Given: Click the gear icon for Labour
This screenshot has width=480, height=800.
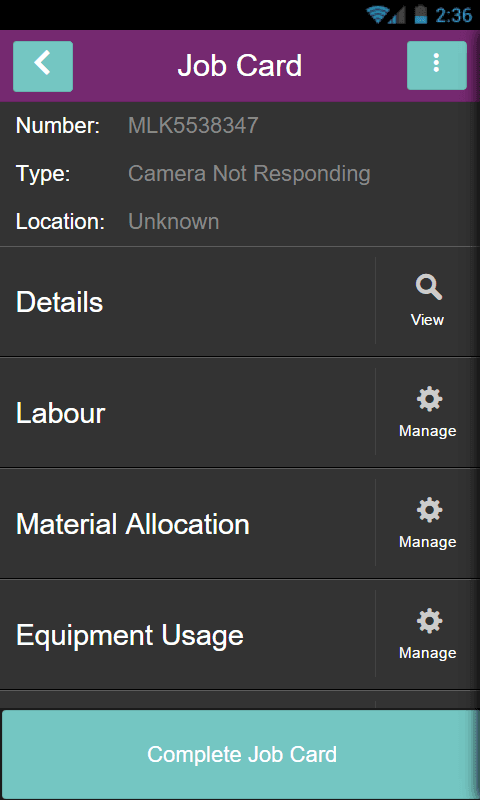Looking at the screenshot, I should pos(430,399).
